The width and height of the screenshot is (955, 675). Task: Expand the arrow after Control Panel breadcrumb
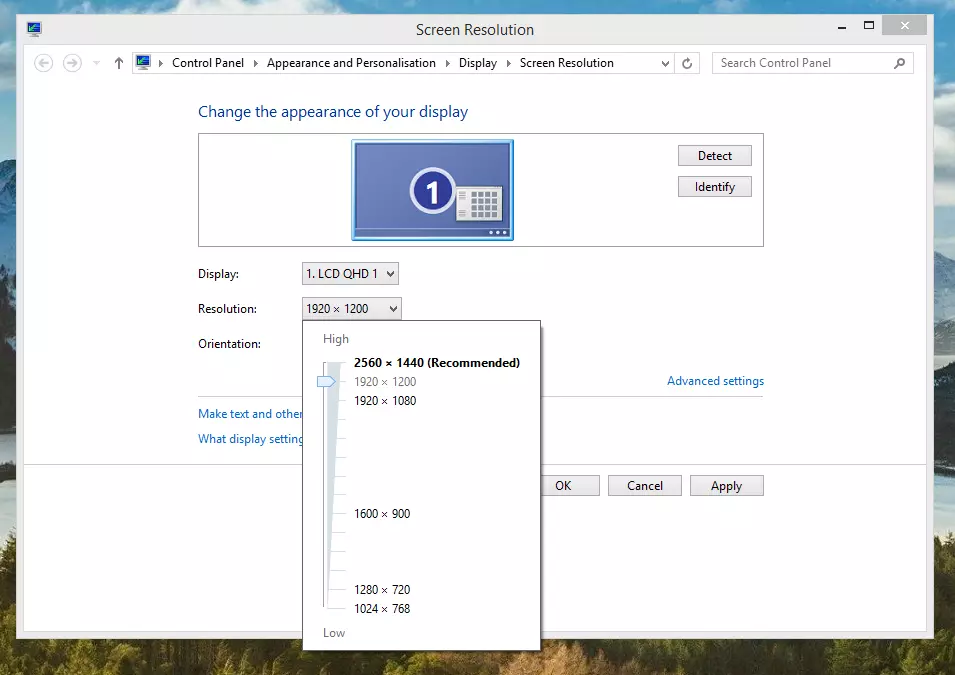coord(255,63)
